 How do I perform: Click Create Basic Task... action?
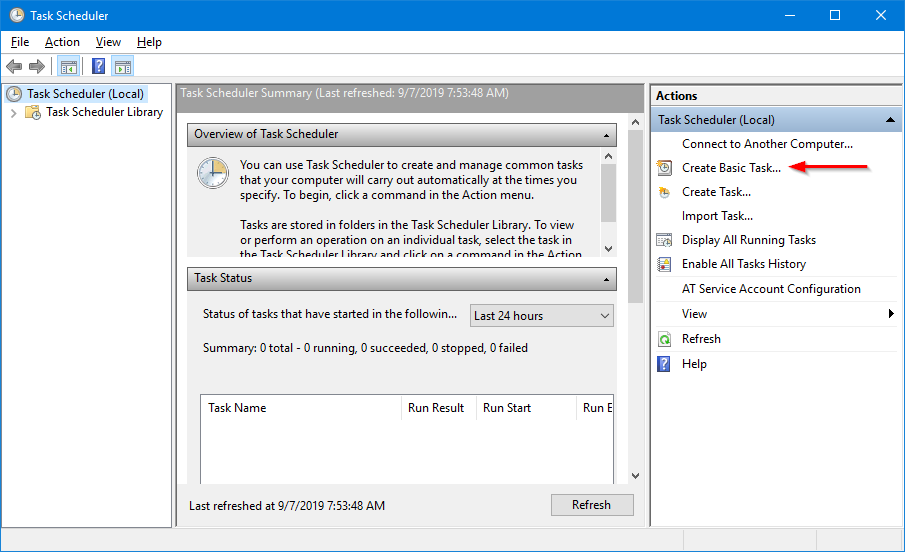(x=731, y=168)
